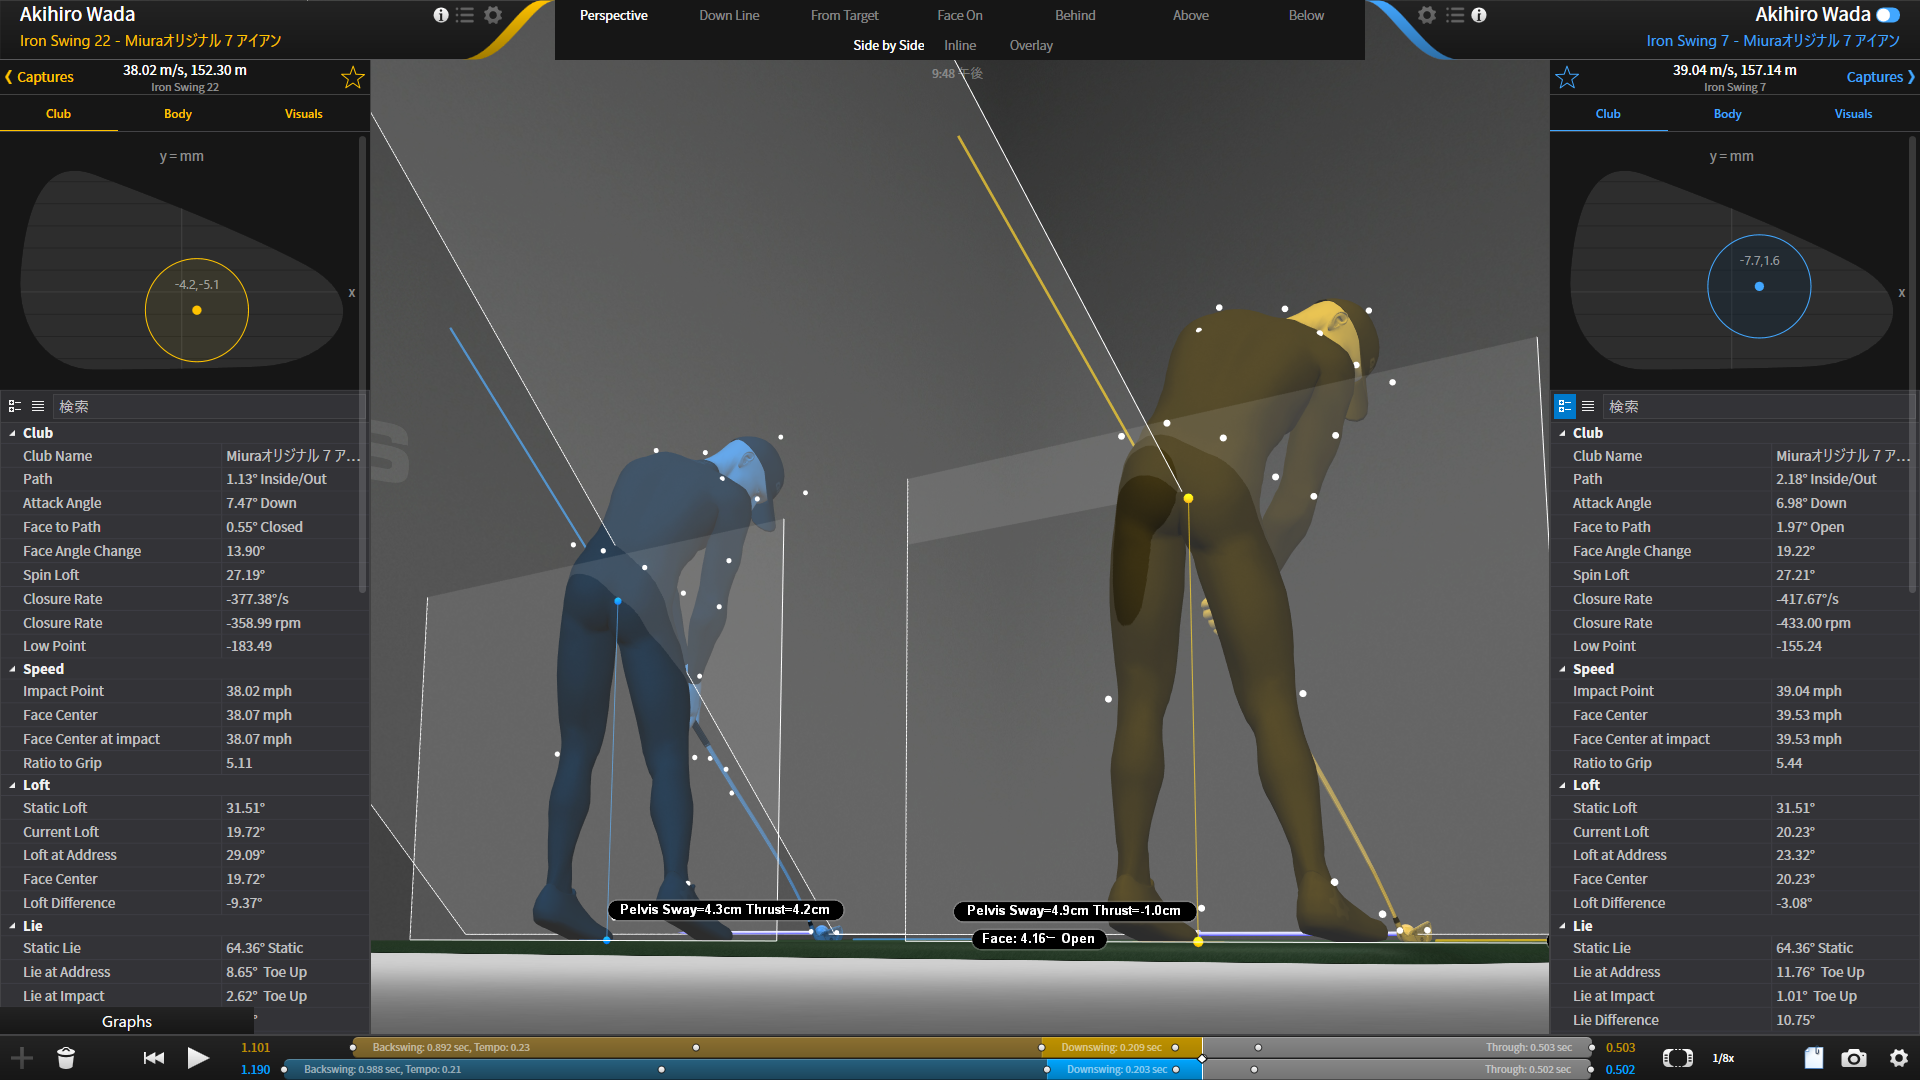The height and width of the screenshot is (1080, 1920).
Task: Enable the grouped list view in right panel
Action: pos(1565,406)
